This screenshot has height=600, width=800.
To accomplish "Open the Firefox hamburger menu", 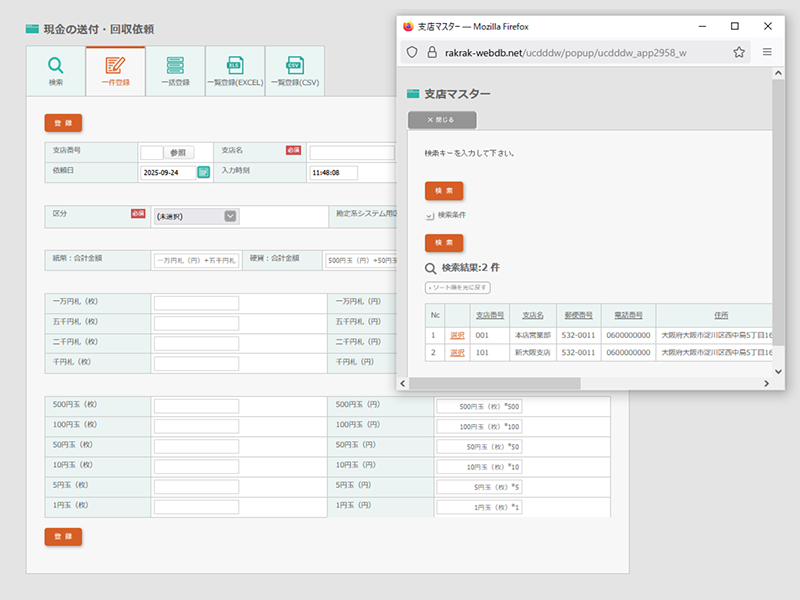I will [767, 52].
